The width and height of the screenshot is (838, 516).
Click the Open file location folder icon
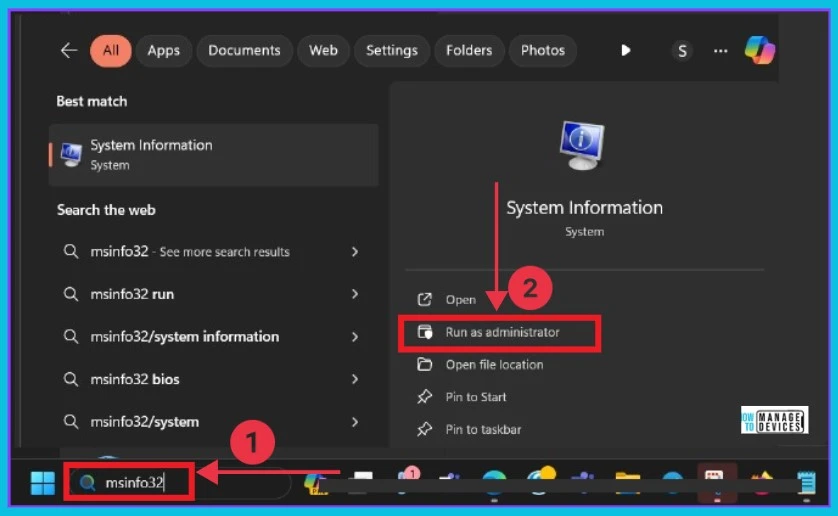[425, 364]
